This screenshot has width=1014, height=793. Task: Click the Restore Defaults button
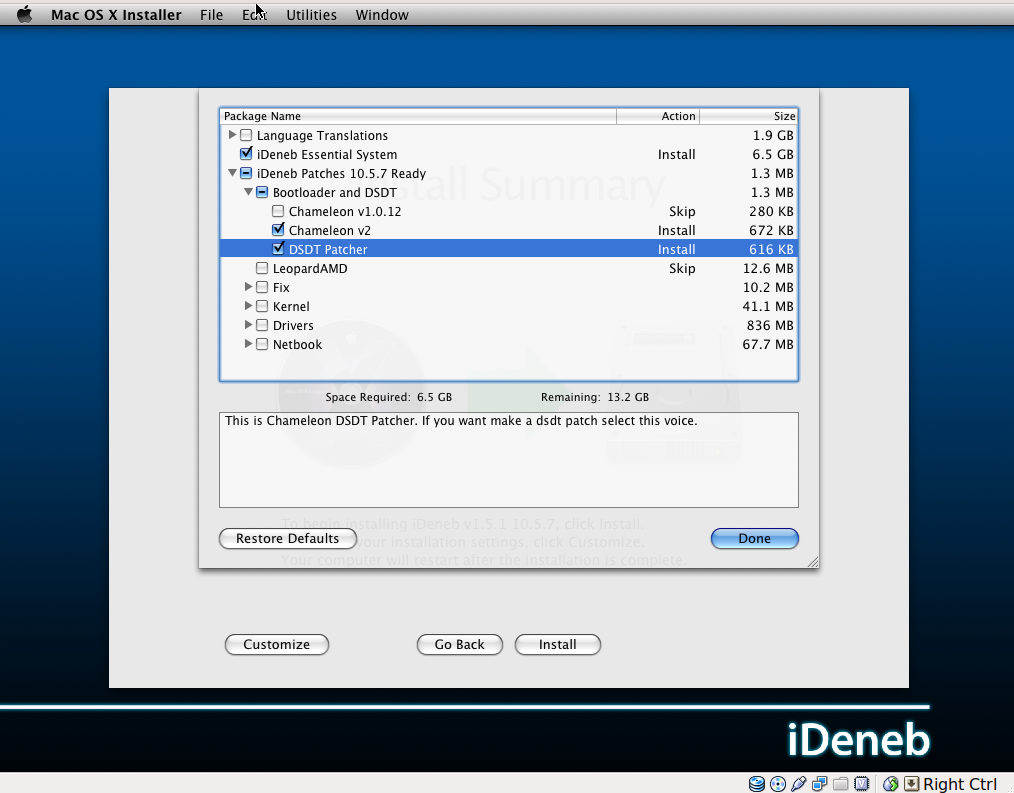point(288,539)
